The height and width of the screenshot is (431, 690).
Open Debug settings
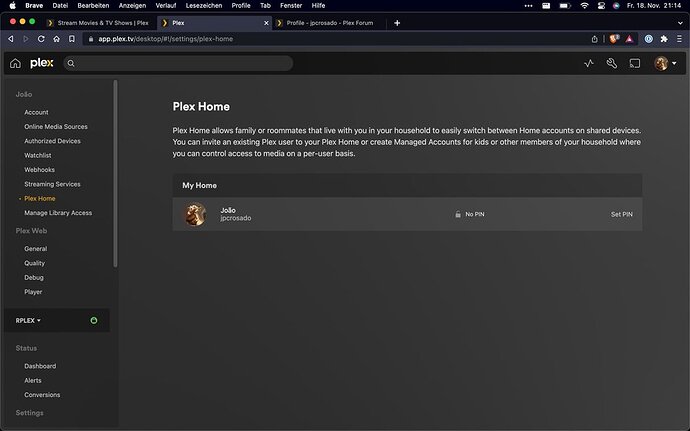pyautogui.click(x=34, y=277)
